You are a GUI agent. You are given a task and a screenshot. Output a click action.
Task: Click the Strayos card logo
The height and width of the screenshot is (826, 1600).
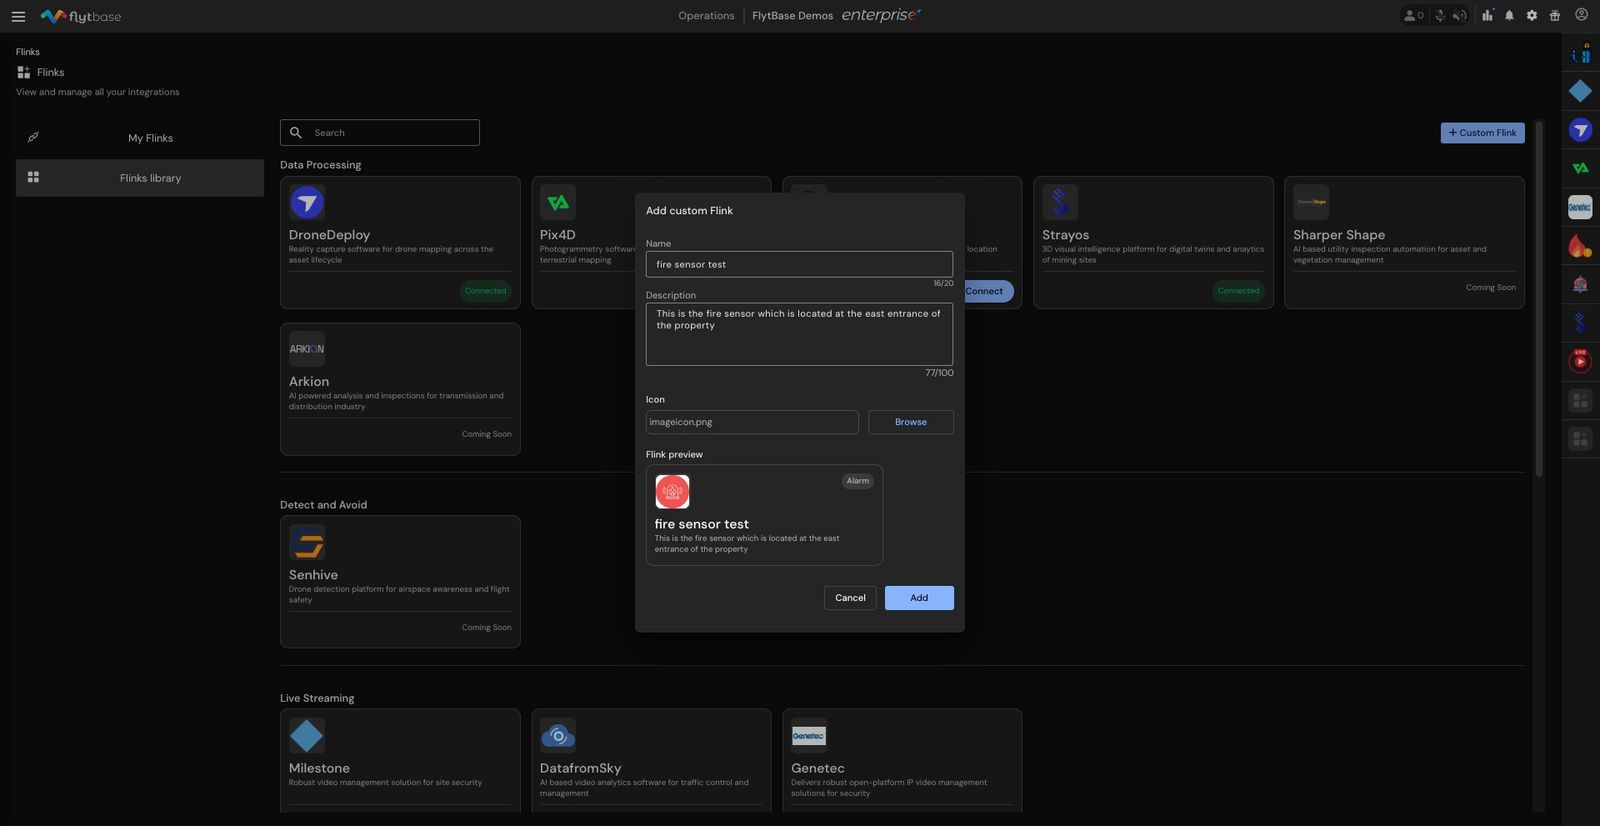(x=1060, y=202)
